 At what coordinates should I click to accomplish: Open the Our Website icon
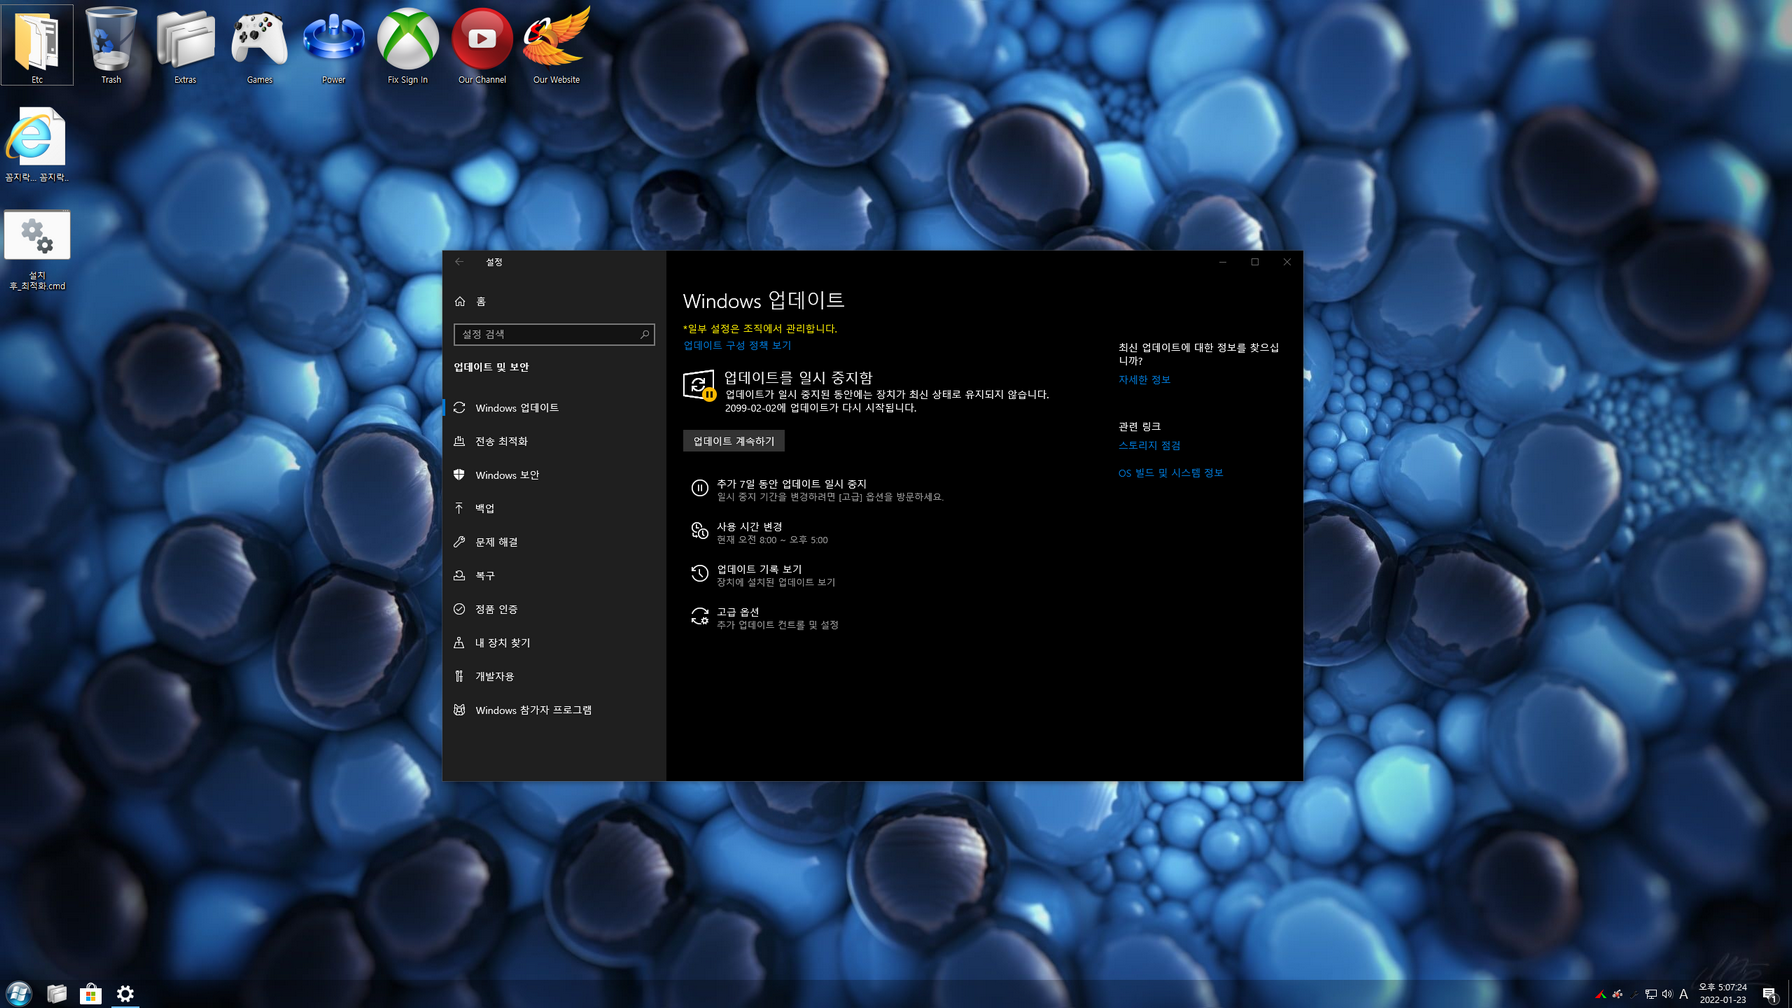coord(556,45)
